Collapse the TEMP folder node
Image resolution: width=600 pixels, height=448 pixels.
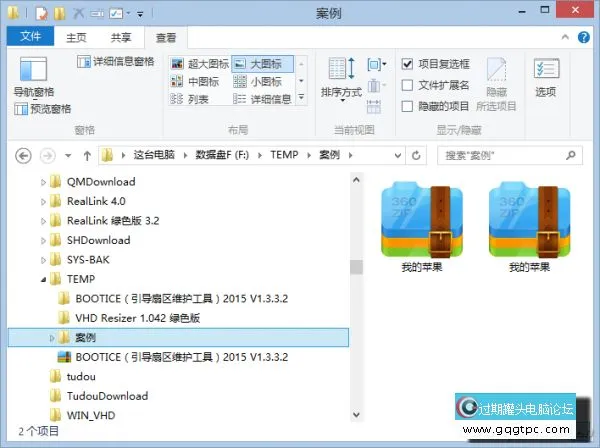(x=44, y=280)
